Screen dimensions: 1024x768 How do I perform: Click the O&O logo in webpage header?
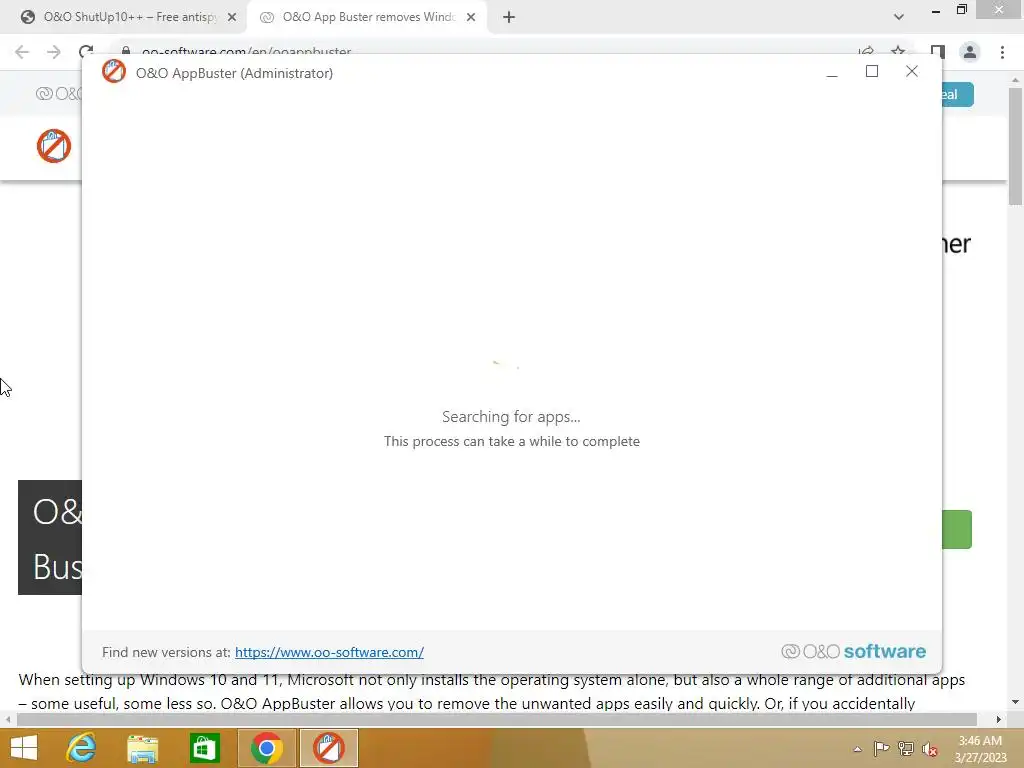pos(59,94)
